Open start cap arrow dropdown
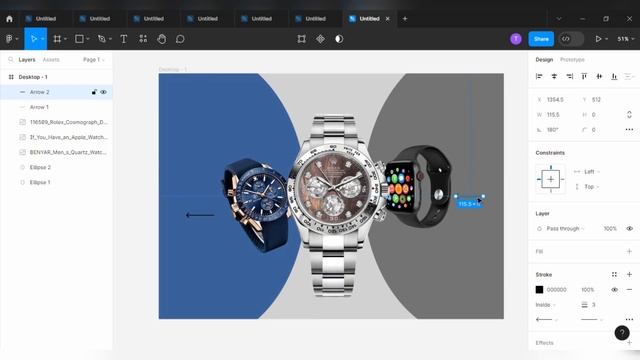 click(x=546, y=319)
